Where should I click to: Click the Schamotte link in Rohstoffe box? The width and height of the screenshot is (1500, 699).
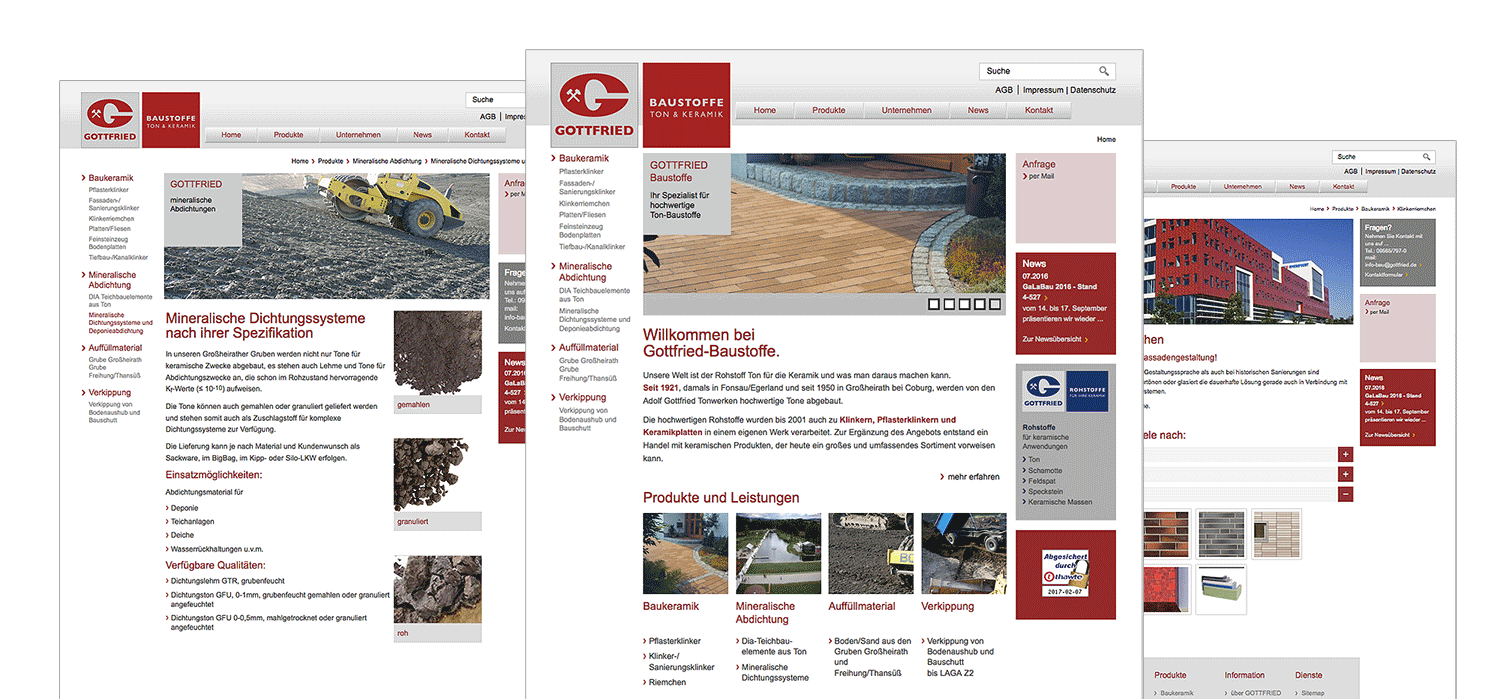tap(1045, 470)
